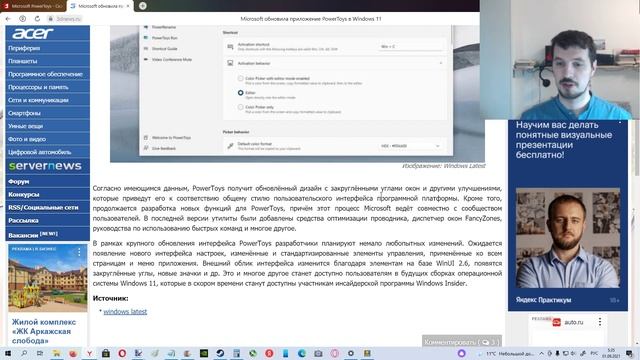Click the Комментировать button

462,342
